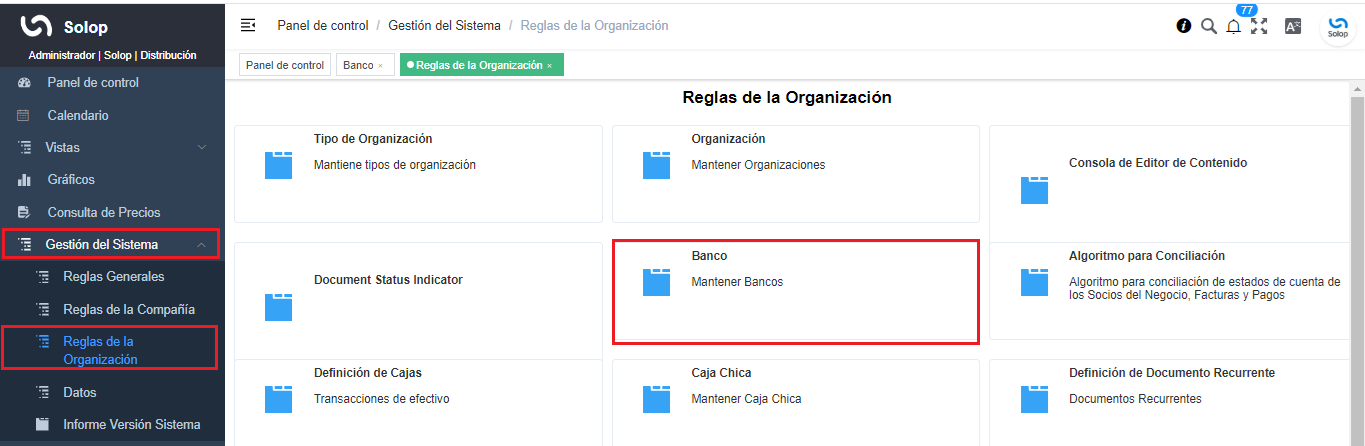Screen dimensions: 1365x446
Task: Go to Gestión del Sistema breadcrumb
Action: pyautogui.click(x=444, y=25)
